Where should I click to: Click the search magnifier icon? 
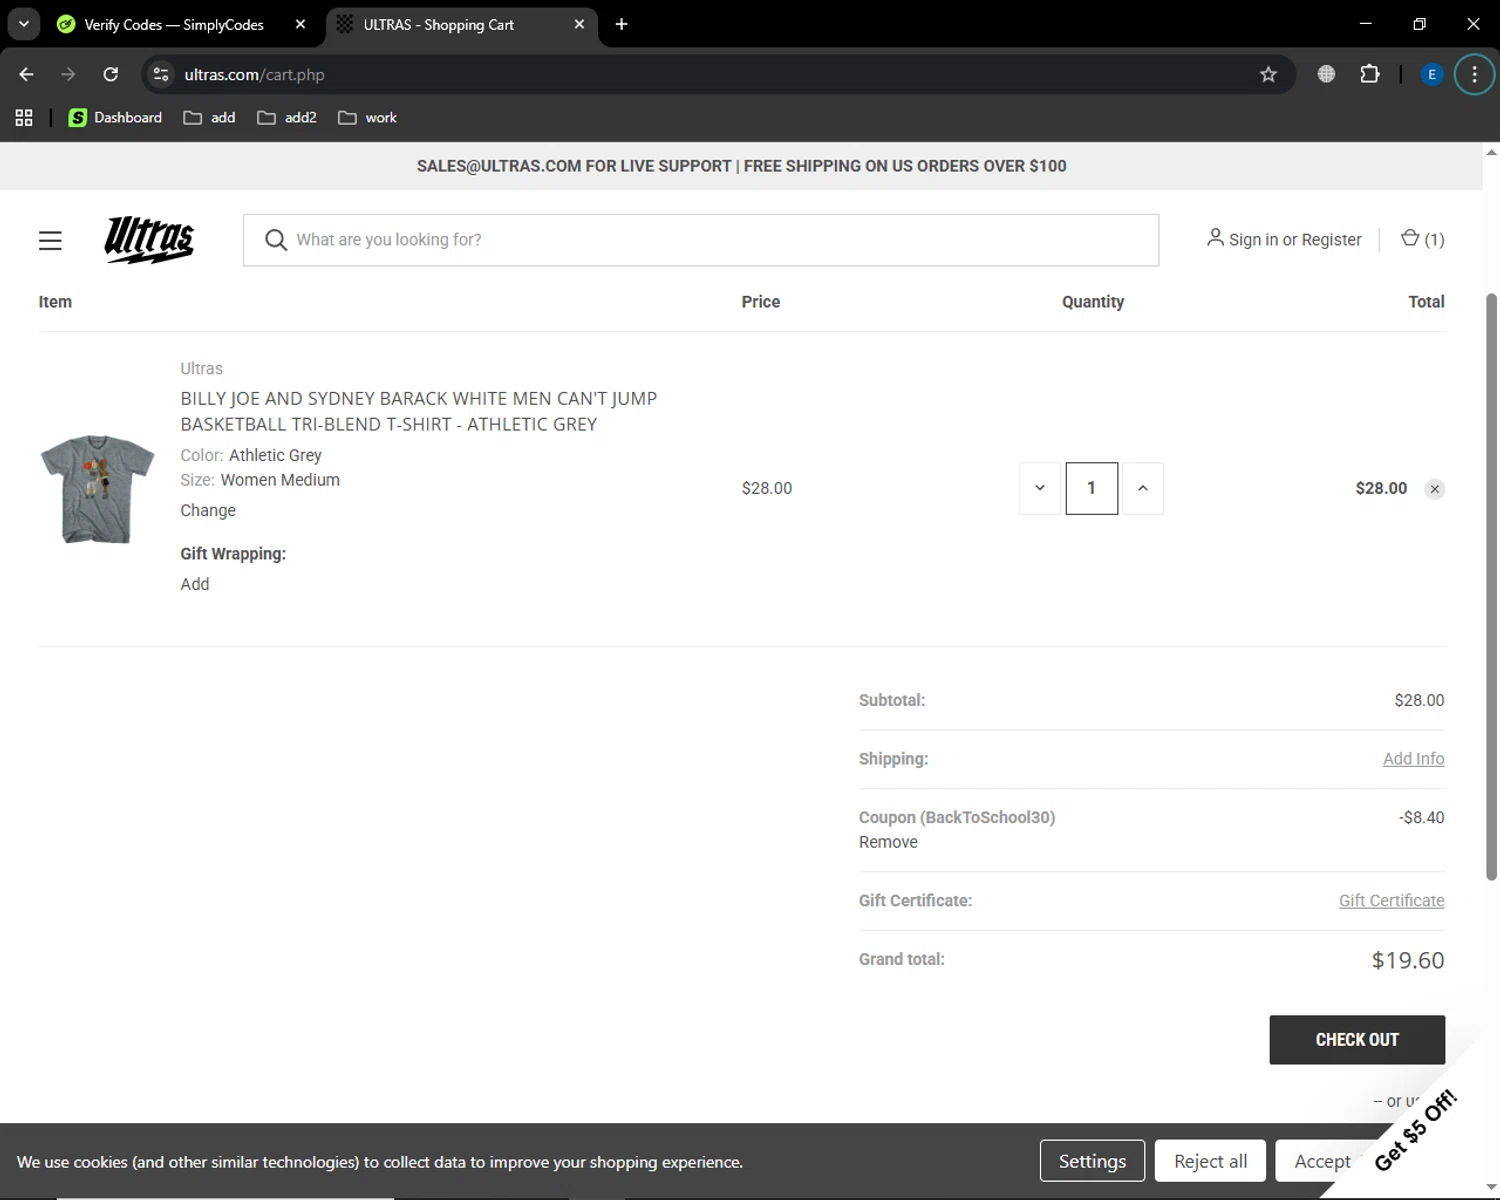[x=276, y=240]
